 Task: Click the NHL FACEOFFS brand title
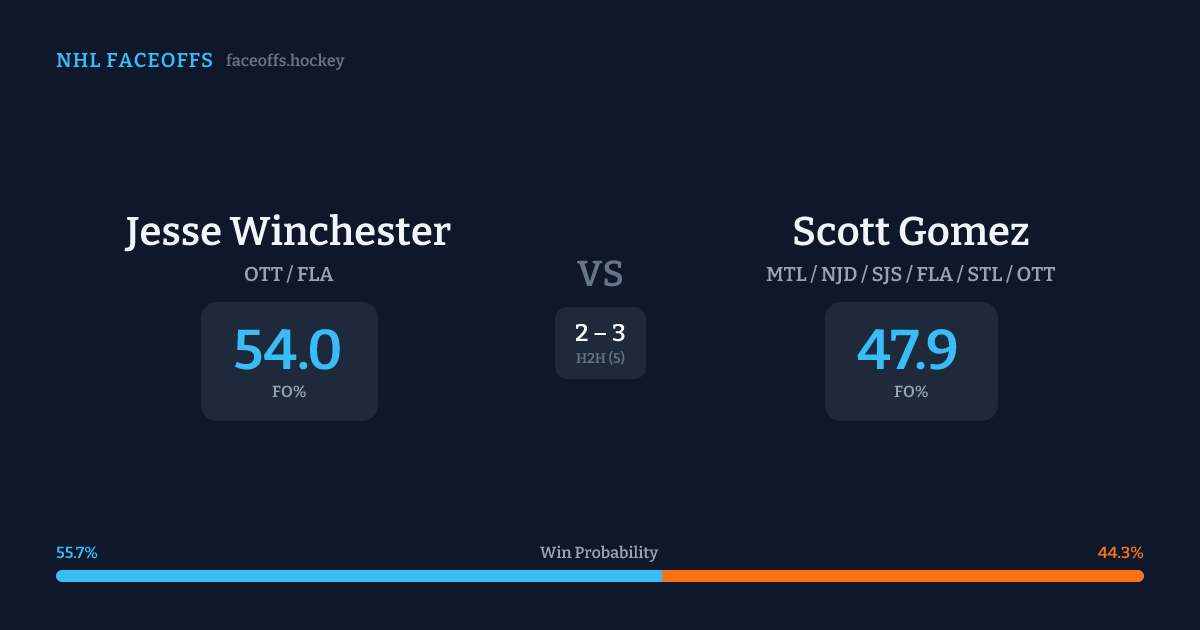click(134, 61)
